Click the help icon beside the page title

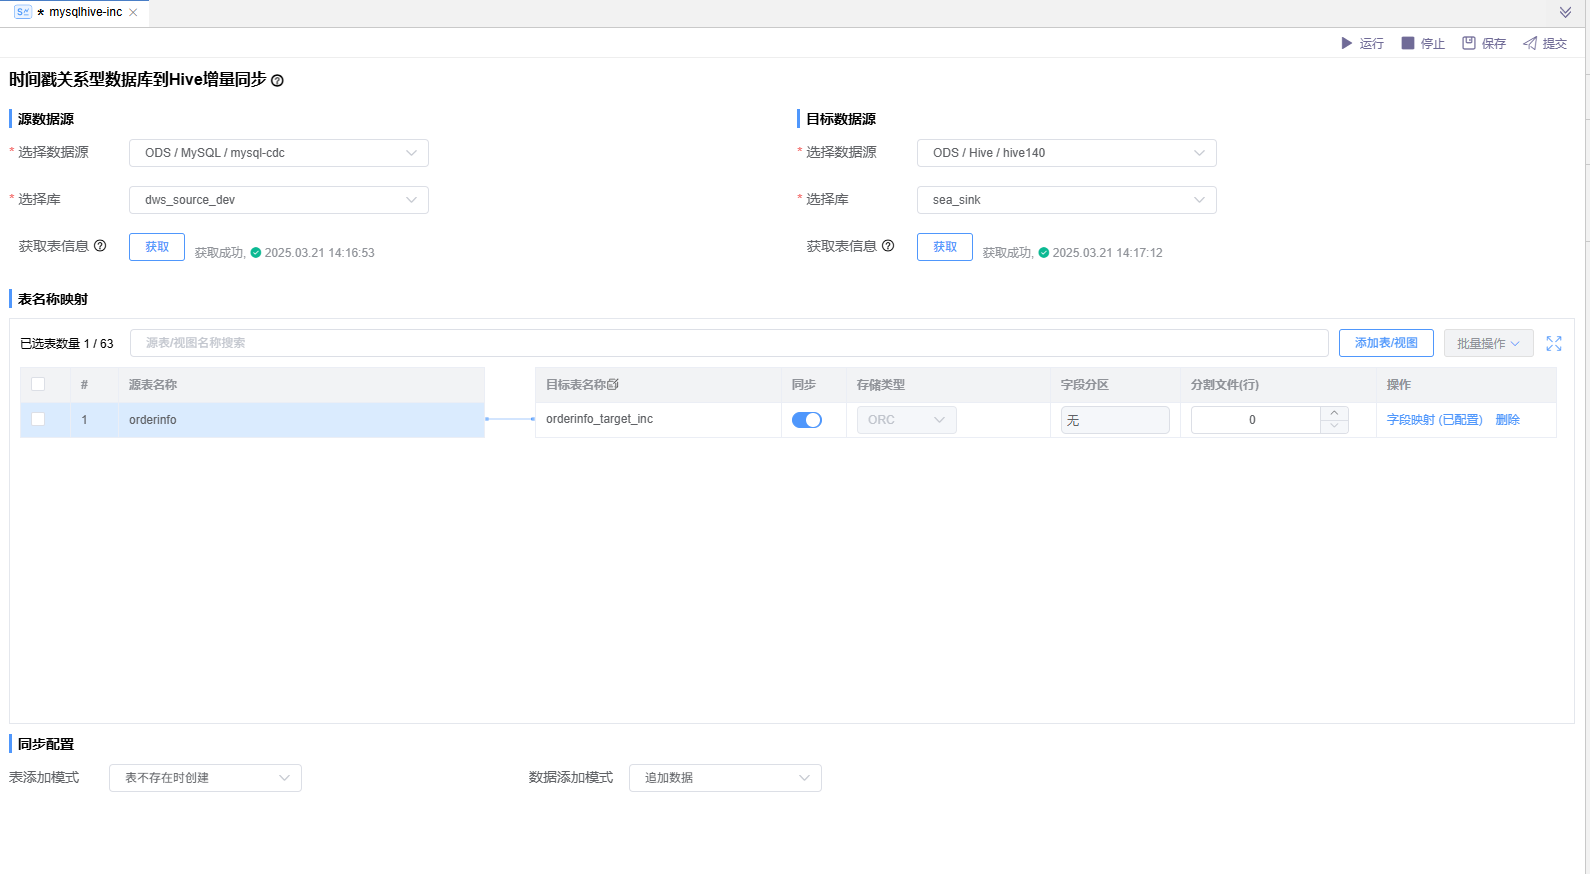pos(277,81)
